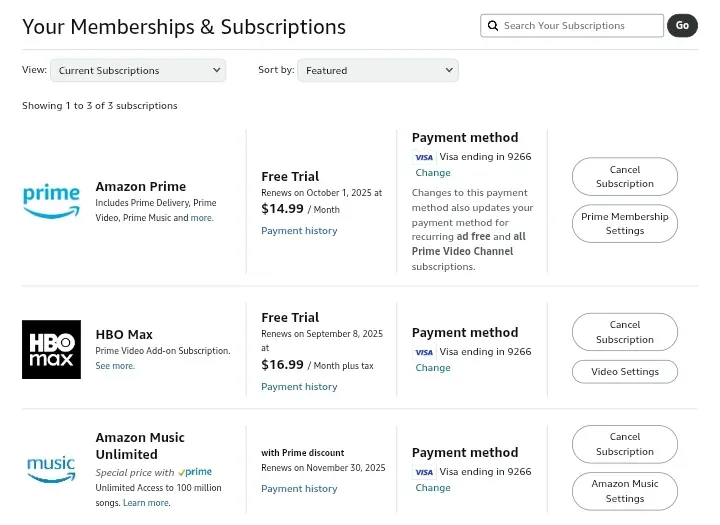Change payment method for HBO Max
720x525 pixels.
coord(433,367)
